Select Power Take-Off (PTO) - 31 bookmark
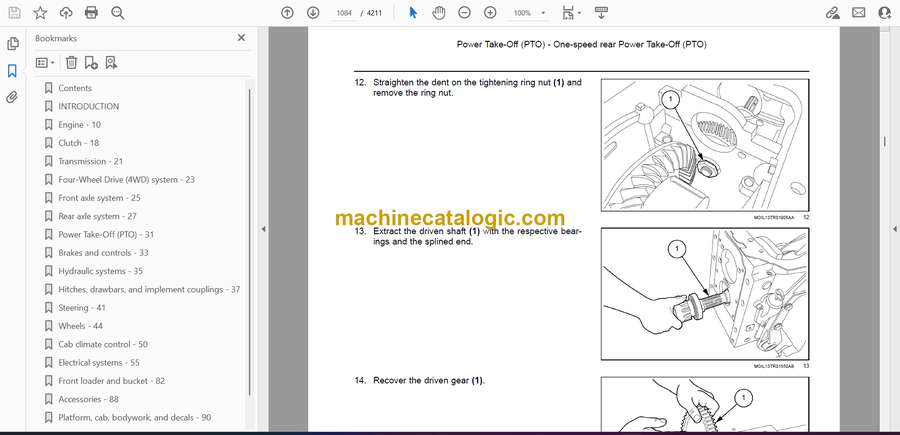Image resolution: width=900 pixels, height=435 pixels. 106,234
